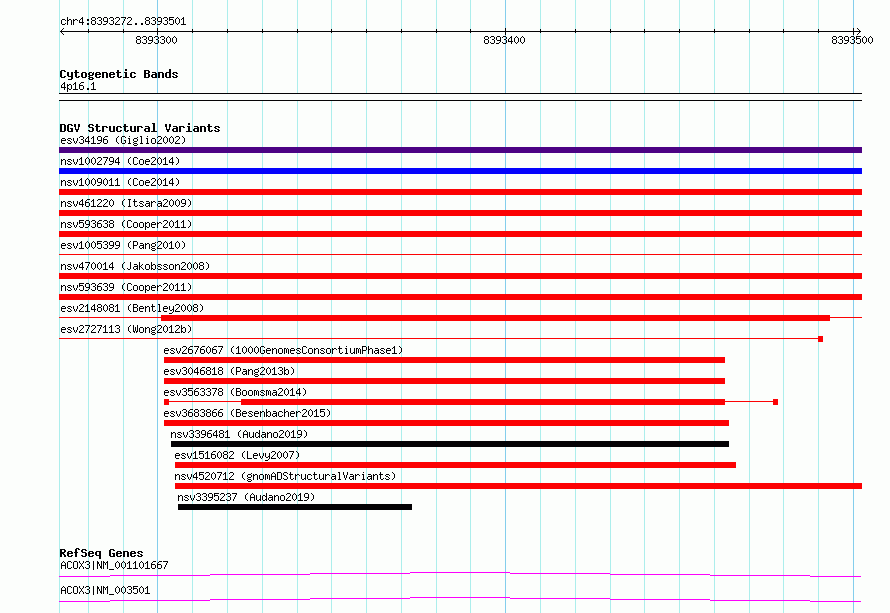The width and height of the screenshot is (890, 613).
Task: Click the DGV Structural Variants title
Action: pyautogui.click(x=140, y=128)
